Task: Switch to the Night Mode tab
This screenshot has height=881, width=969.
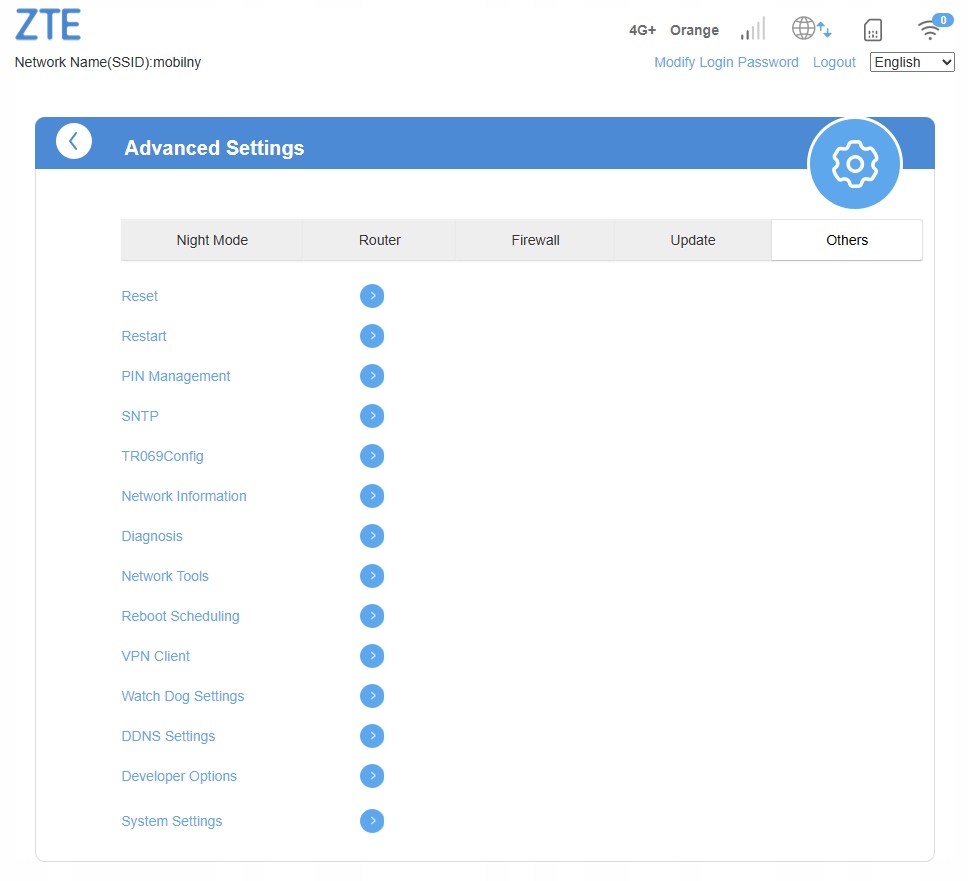Action: coord(212,240)
